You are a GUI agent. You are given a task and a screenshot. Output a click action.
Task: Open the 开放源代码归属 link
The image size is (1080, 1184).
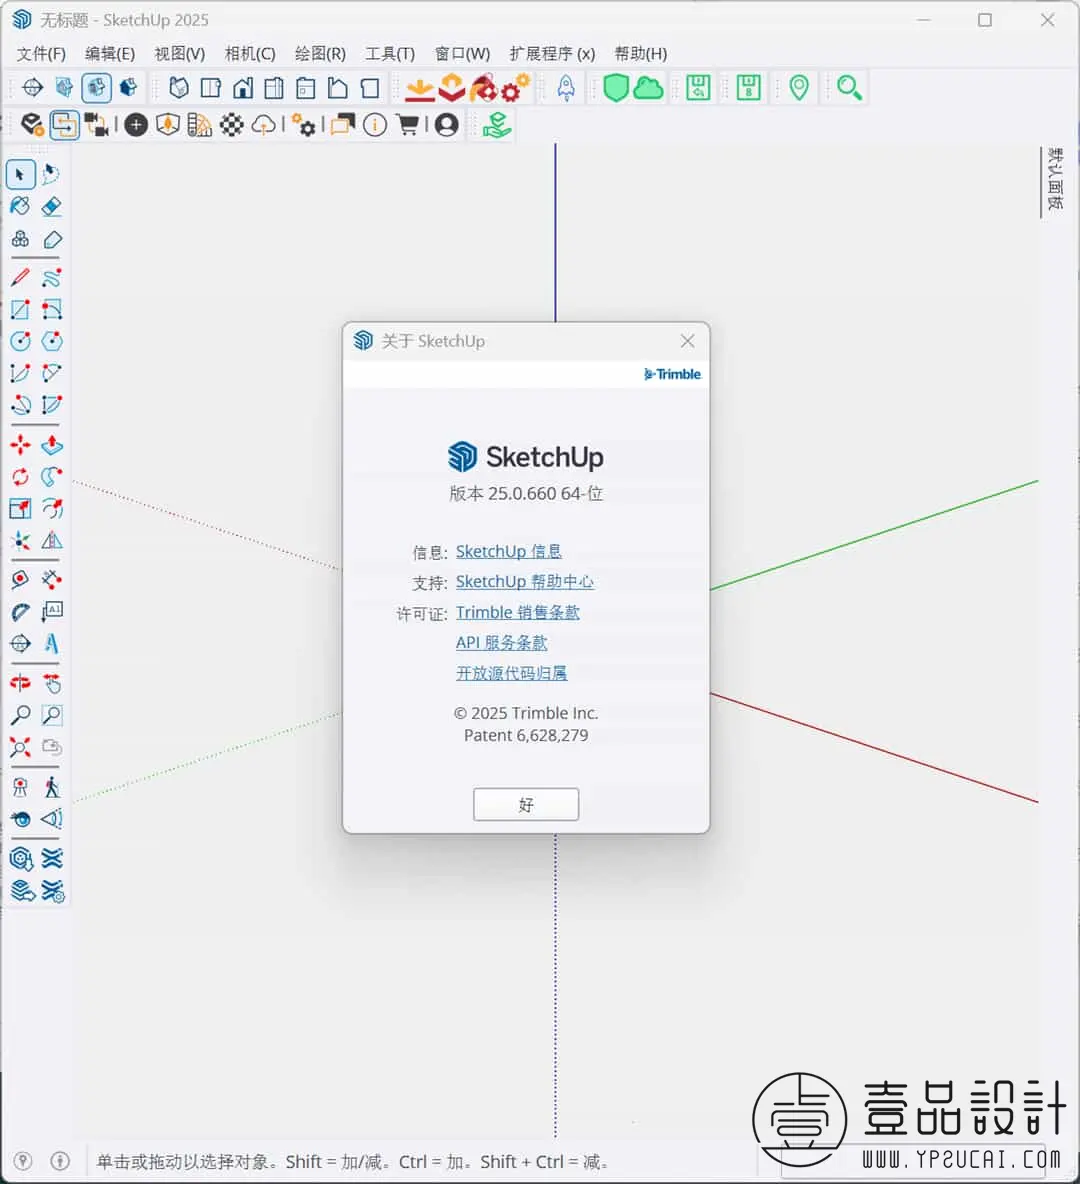(511, 673)
